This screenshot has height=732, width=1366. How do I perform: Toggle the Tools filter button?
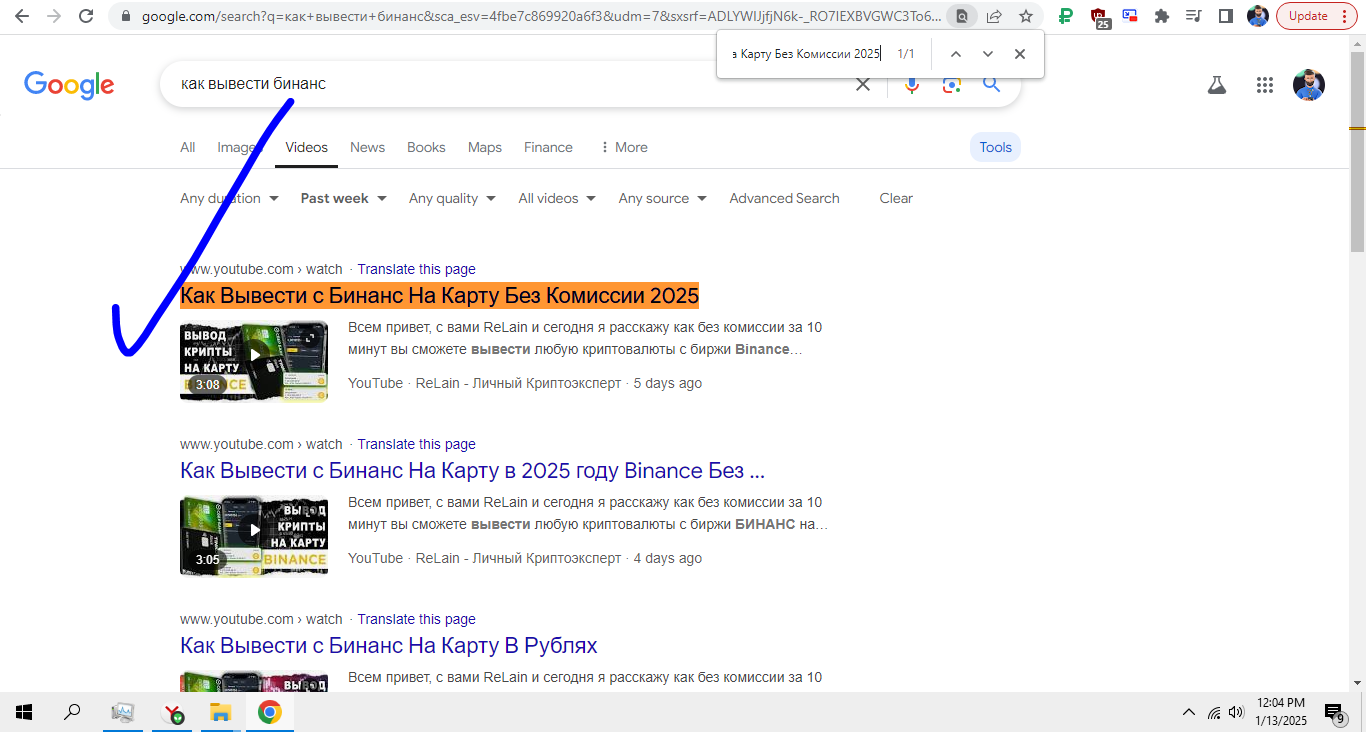click(995, 147)
